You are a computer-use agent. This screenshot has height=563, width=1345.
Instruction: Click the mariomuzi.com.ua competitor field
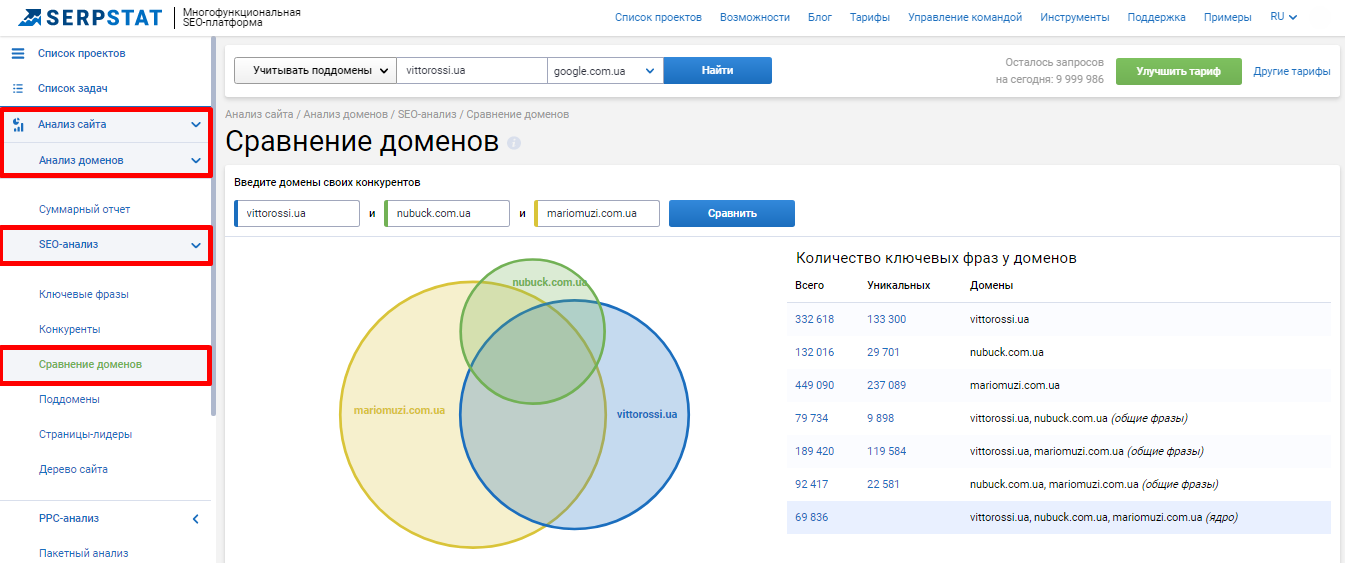click(x=597, y=213)
